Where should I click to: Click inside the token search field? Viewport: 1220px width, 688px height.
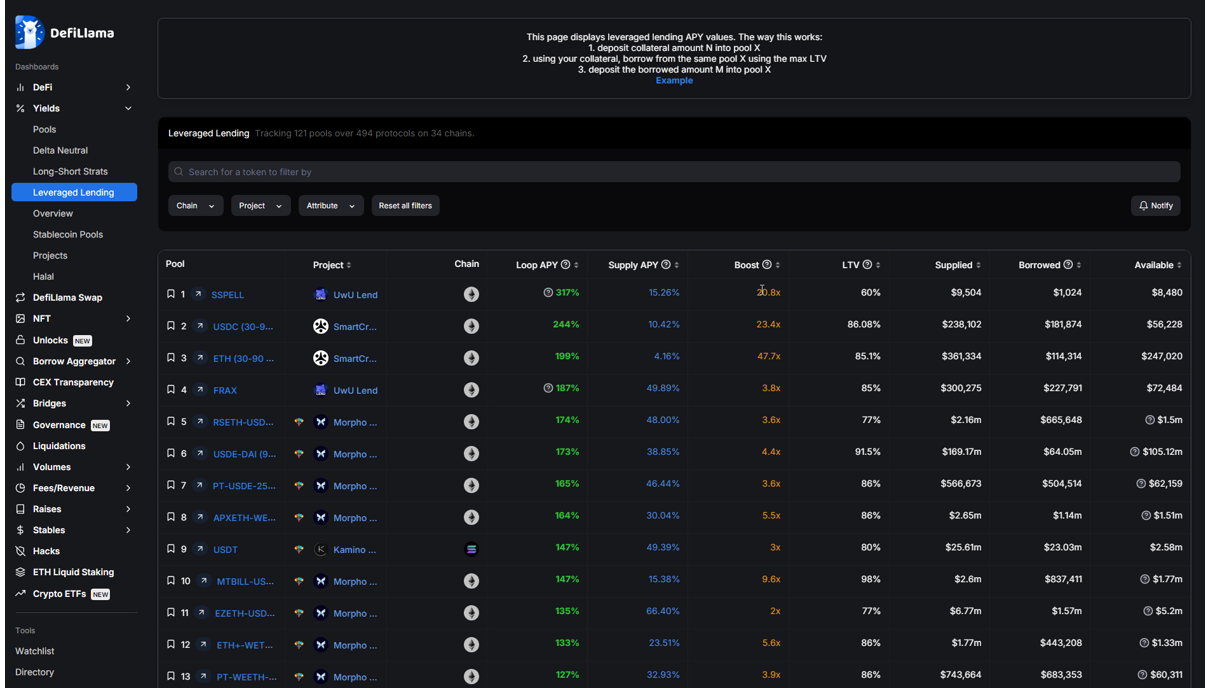click(670, 171)
